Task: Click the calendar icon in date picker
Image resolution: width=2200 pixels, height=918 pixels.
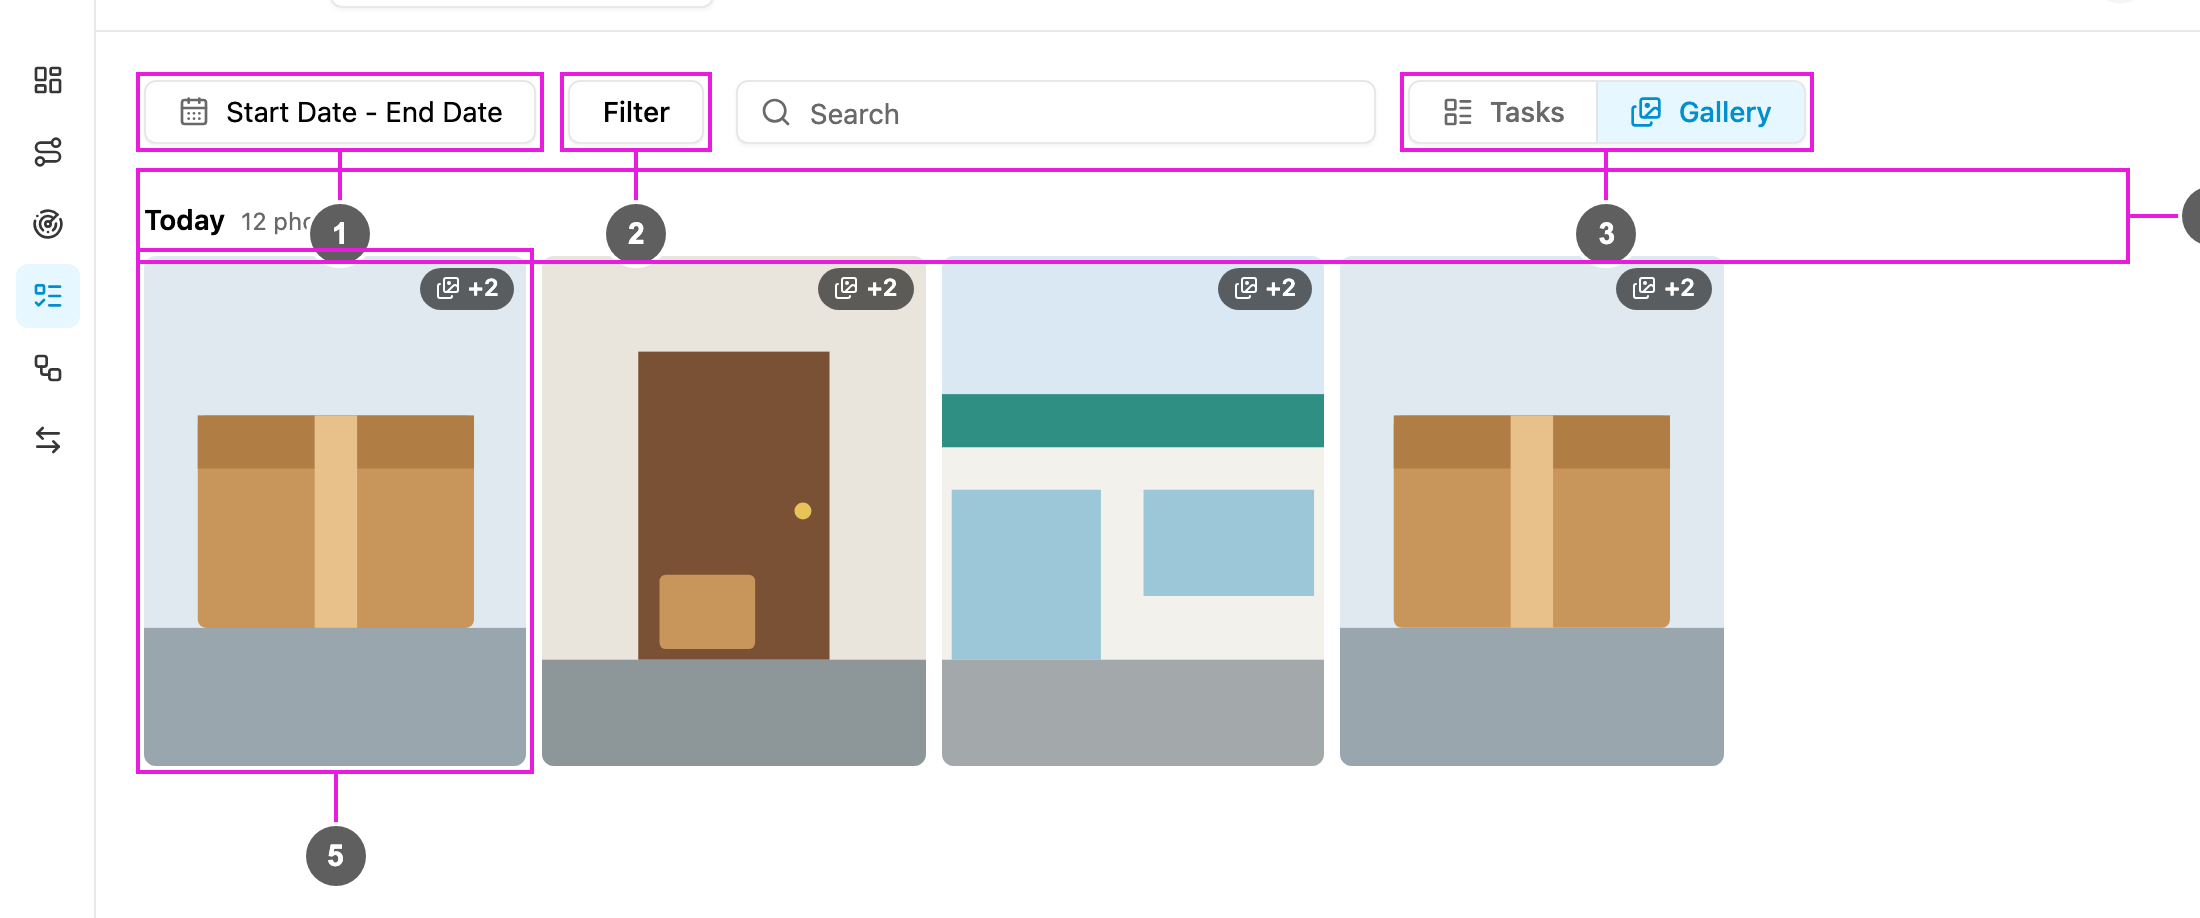Action: (194, 111)
